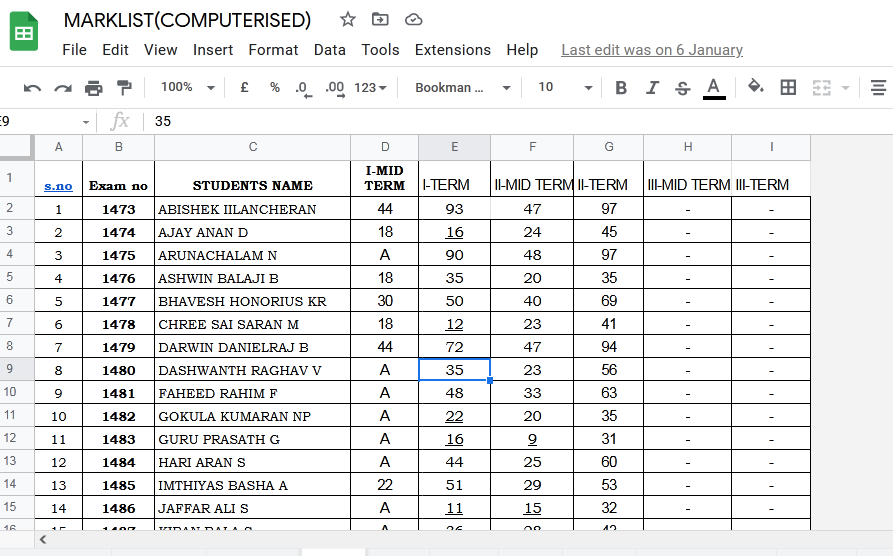Print the spreadsheet using printer icon
The height and width of the screenshot is (556, 893).
94,88
